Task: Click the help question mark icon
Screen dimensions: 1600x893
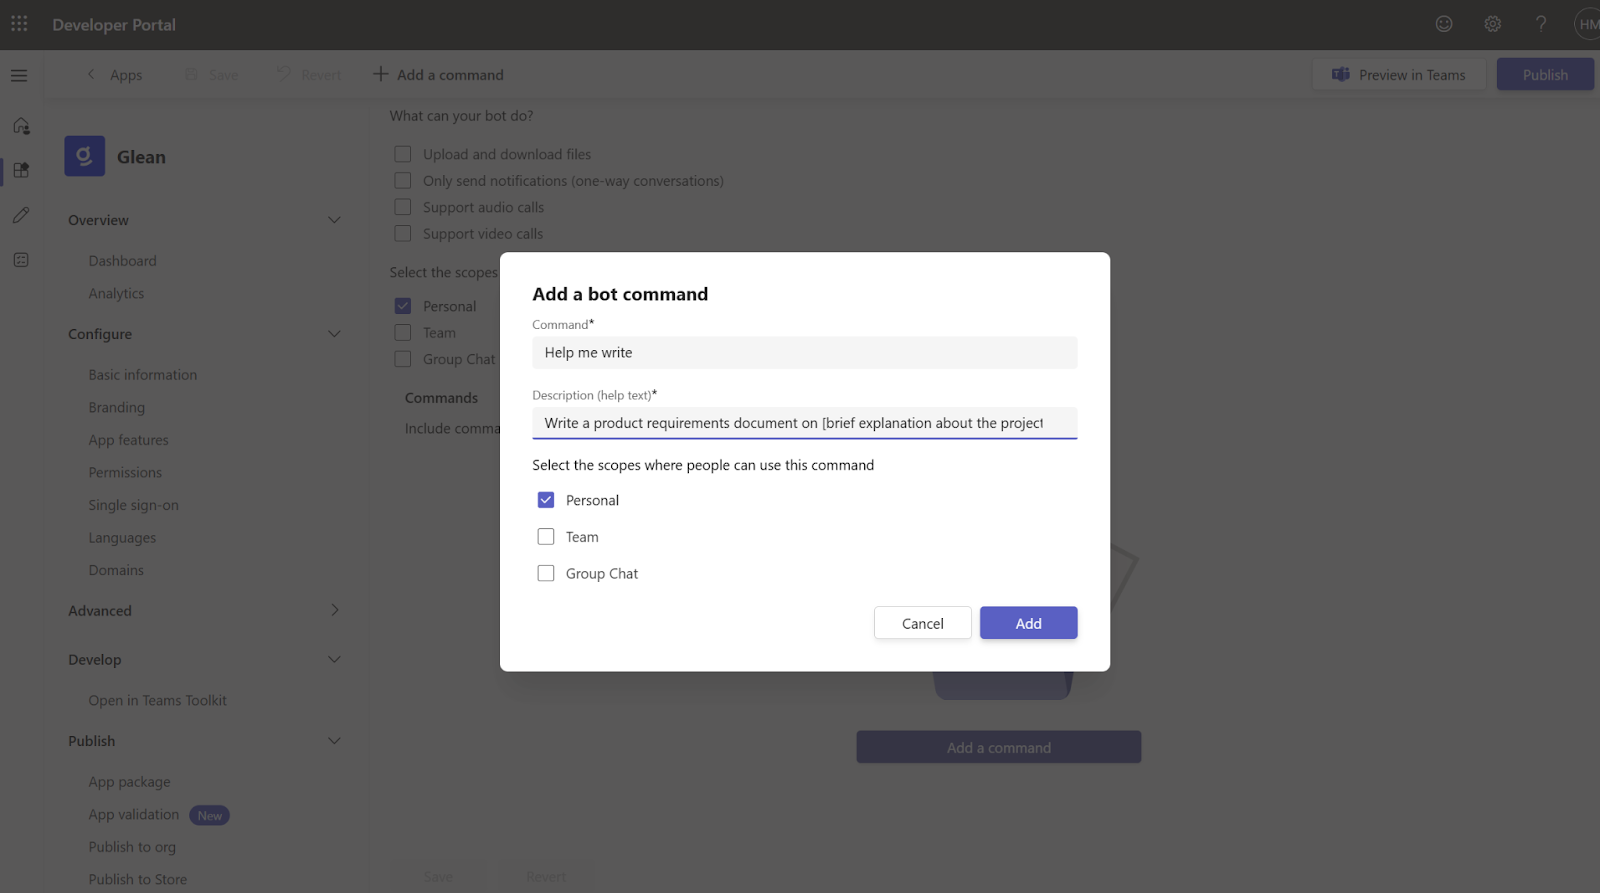Action: 1541,24
